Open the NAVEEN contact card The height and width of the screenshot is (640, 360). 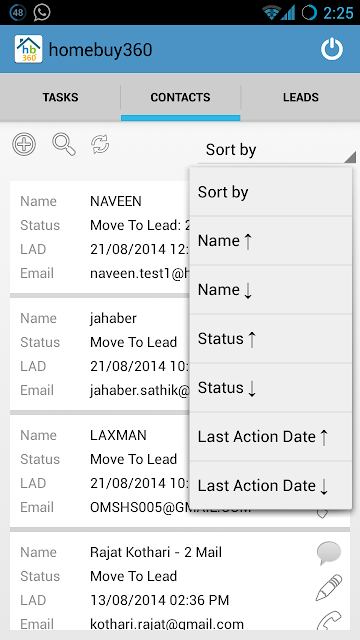[x=100, y=237]
